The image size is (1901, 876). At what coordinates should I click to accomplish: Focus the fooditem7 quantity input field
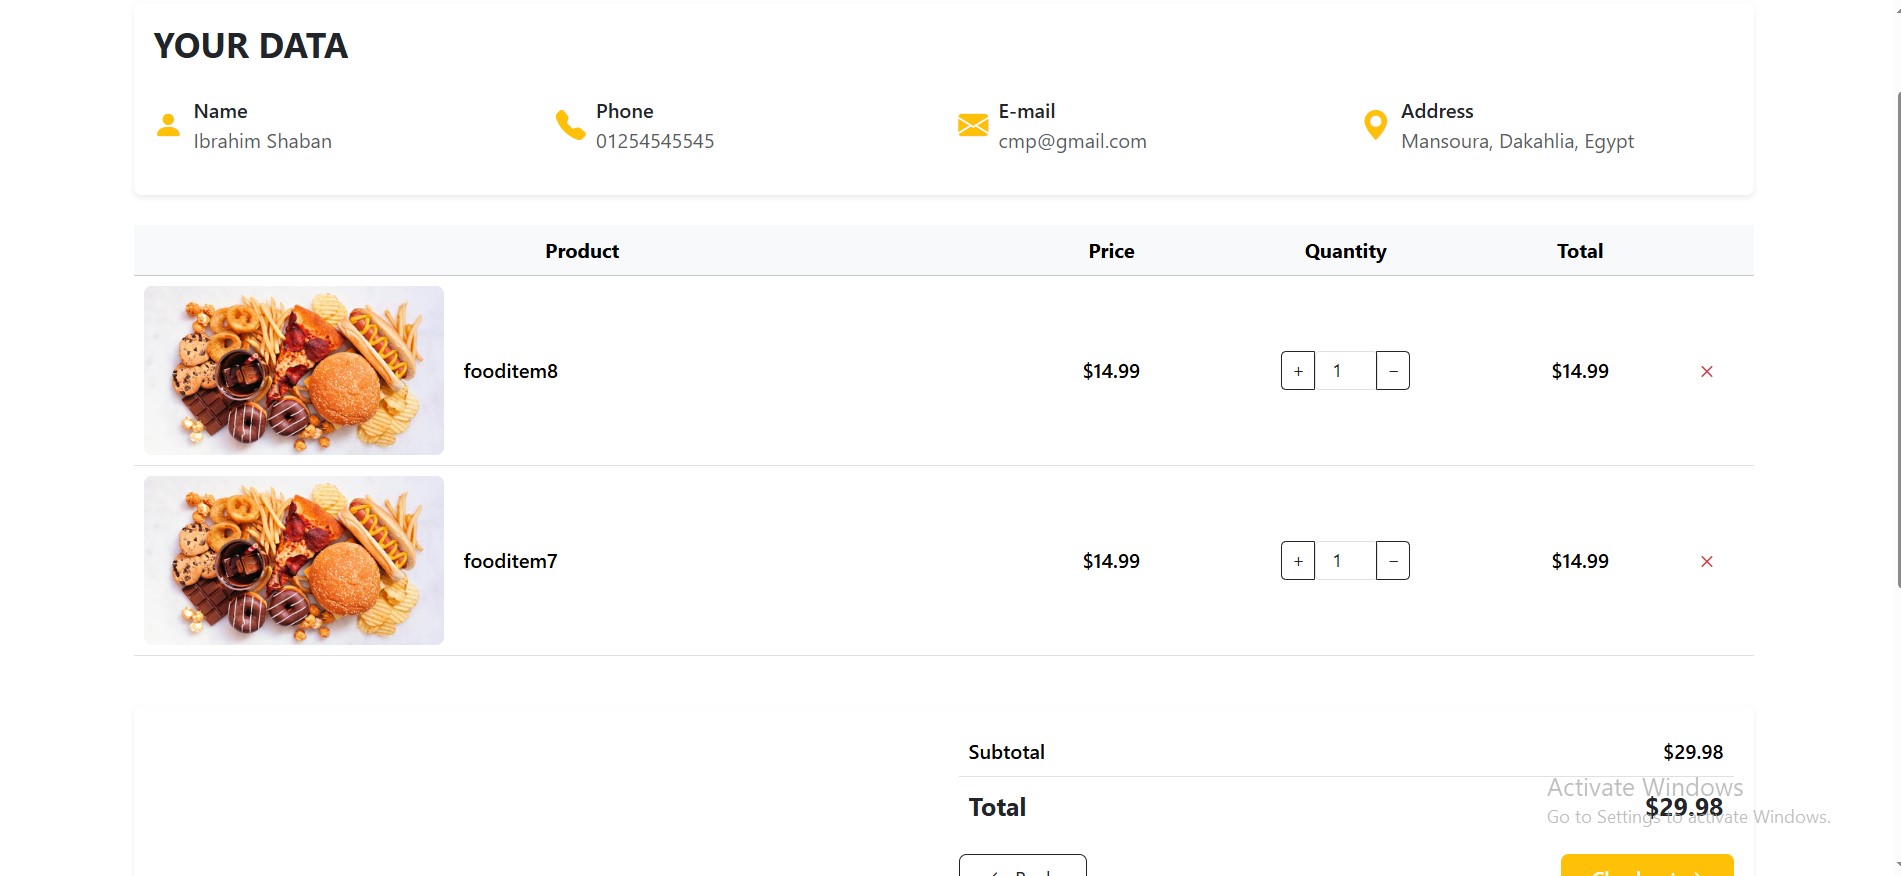1344,561
